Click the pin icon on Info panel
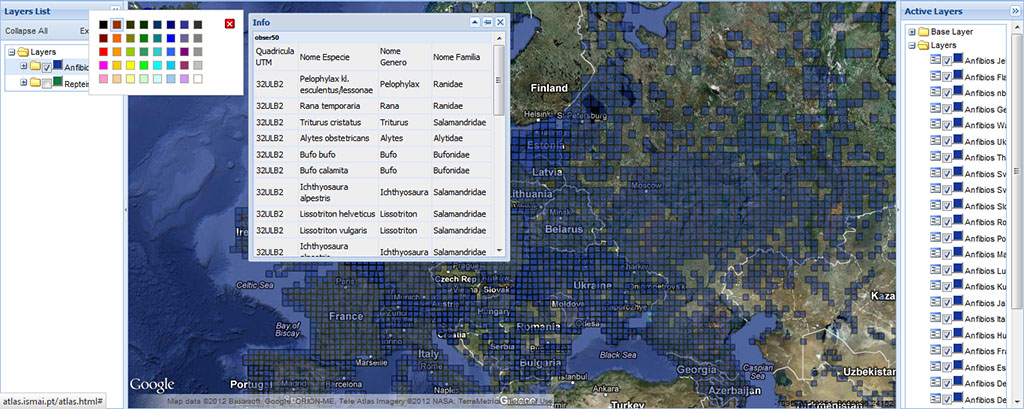 point(487,21)
